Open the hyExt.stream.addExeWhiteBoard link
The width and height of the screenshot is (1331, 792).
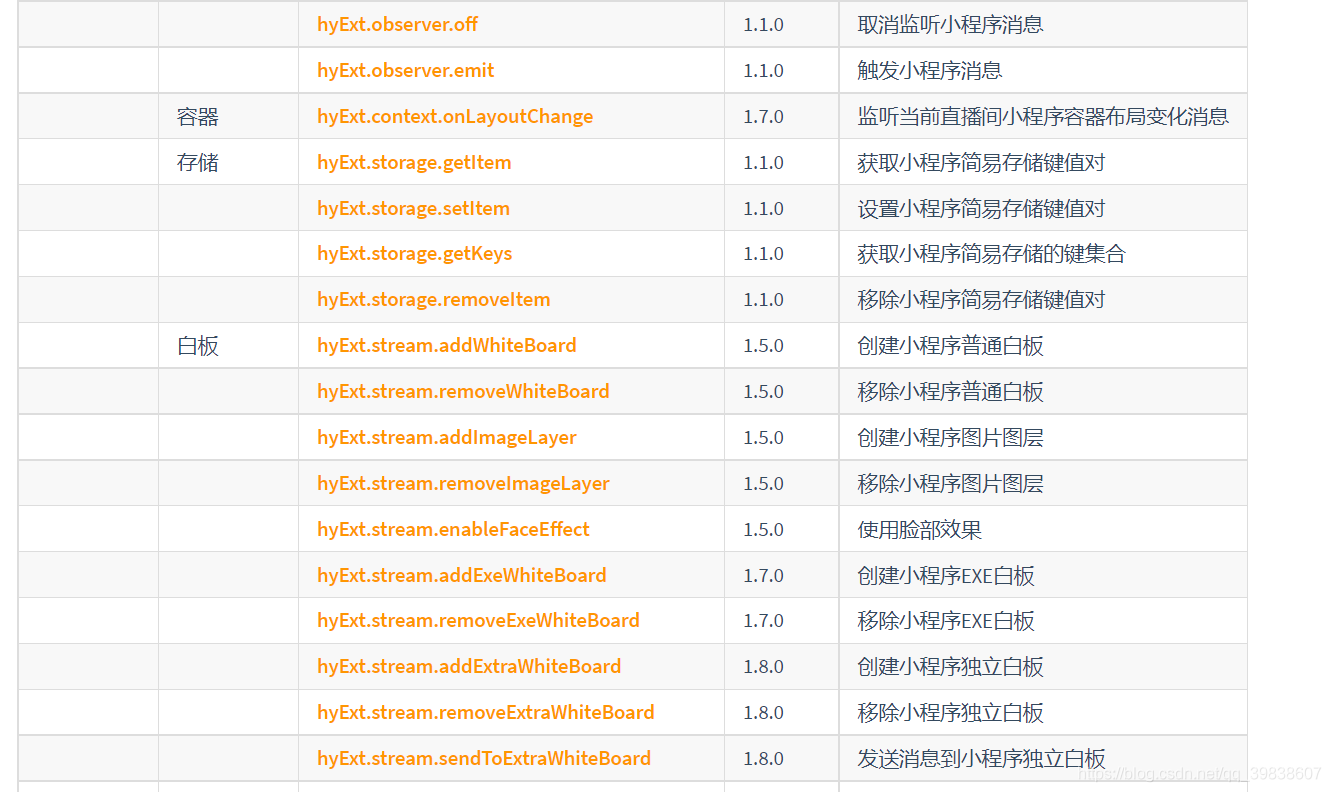(x=461, y=575)
